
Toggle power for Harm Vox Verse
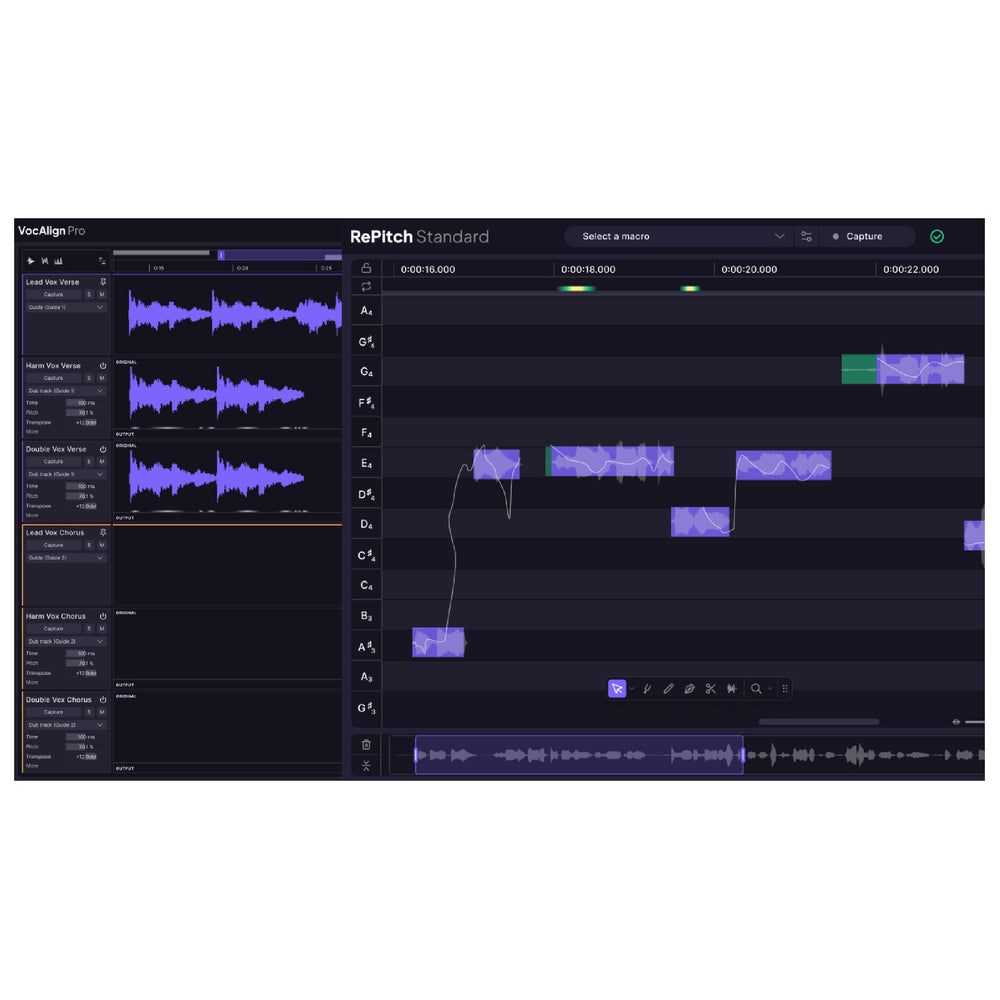click(103, 366)
